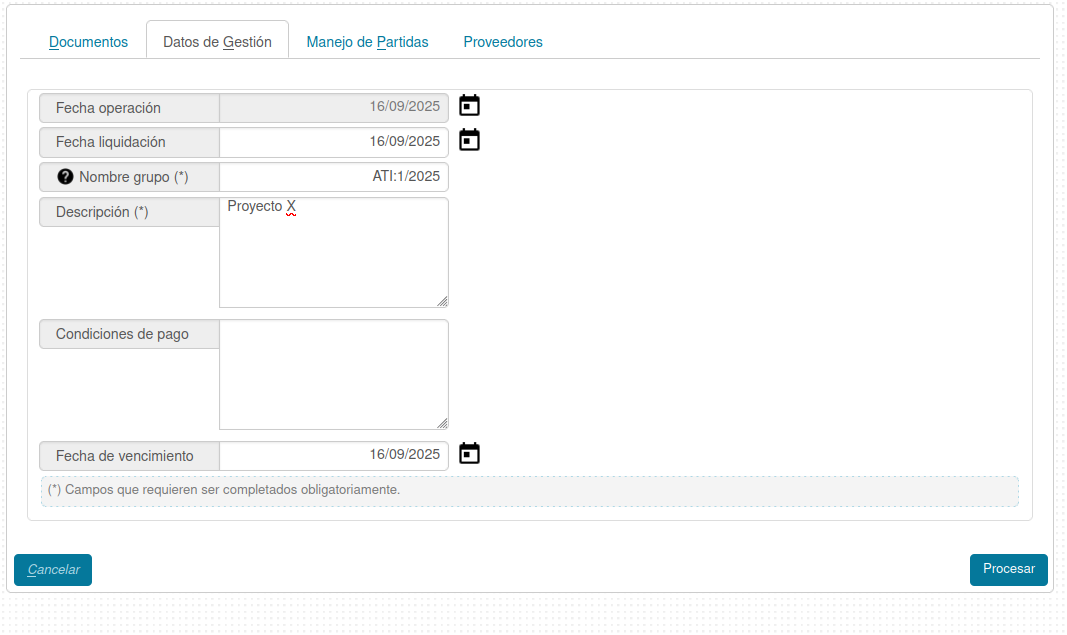Switch to the Documentos tab
Image resolution: width=1067 pixels, height=635 pixels.
tap(88, 42)
